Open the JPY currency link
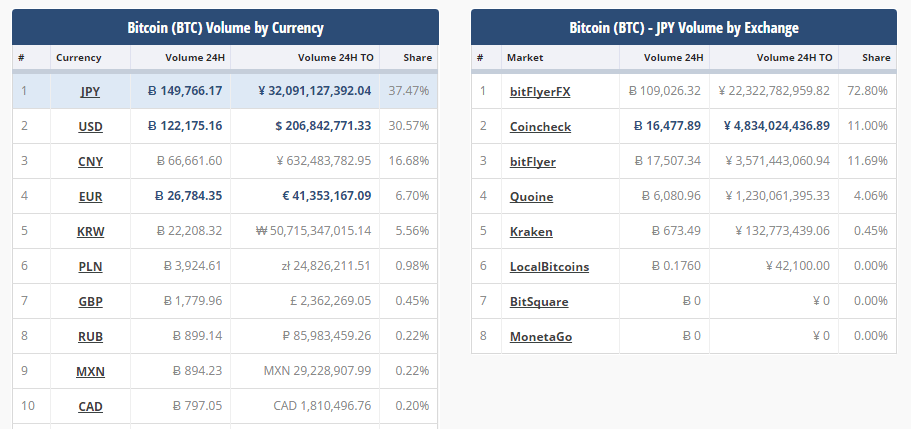The image size is (911, 429). point(90,91)
